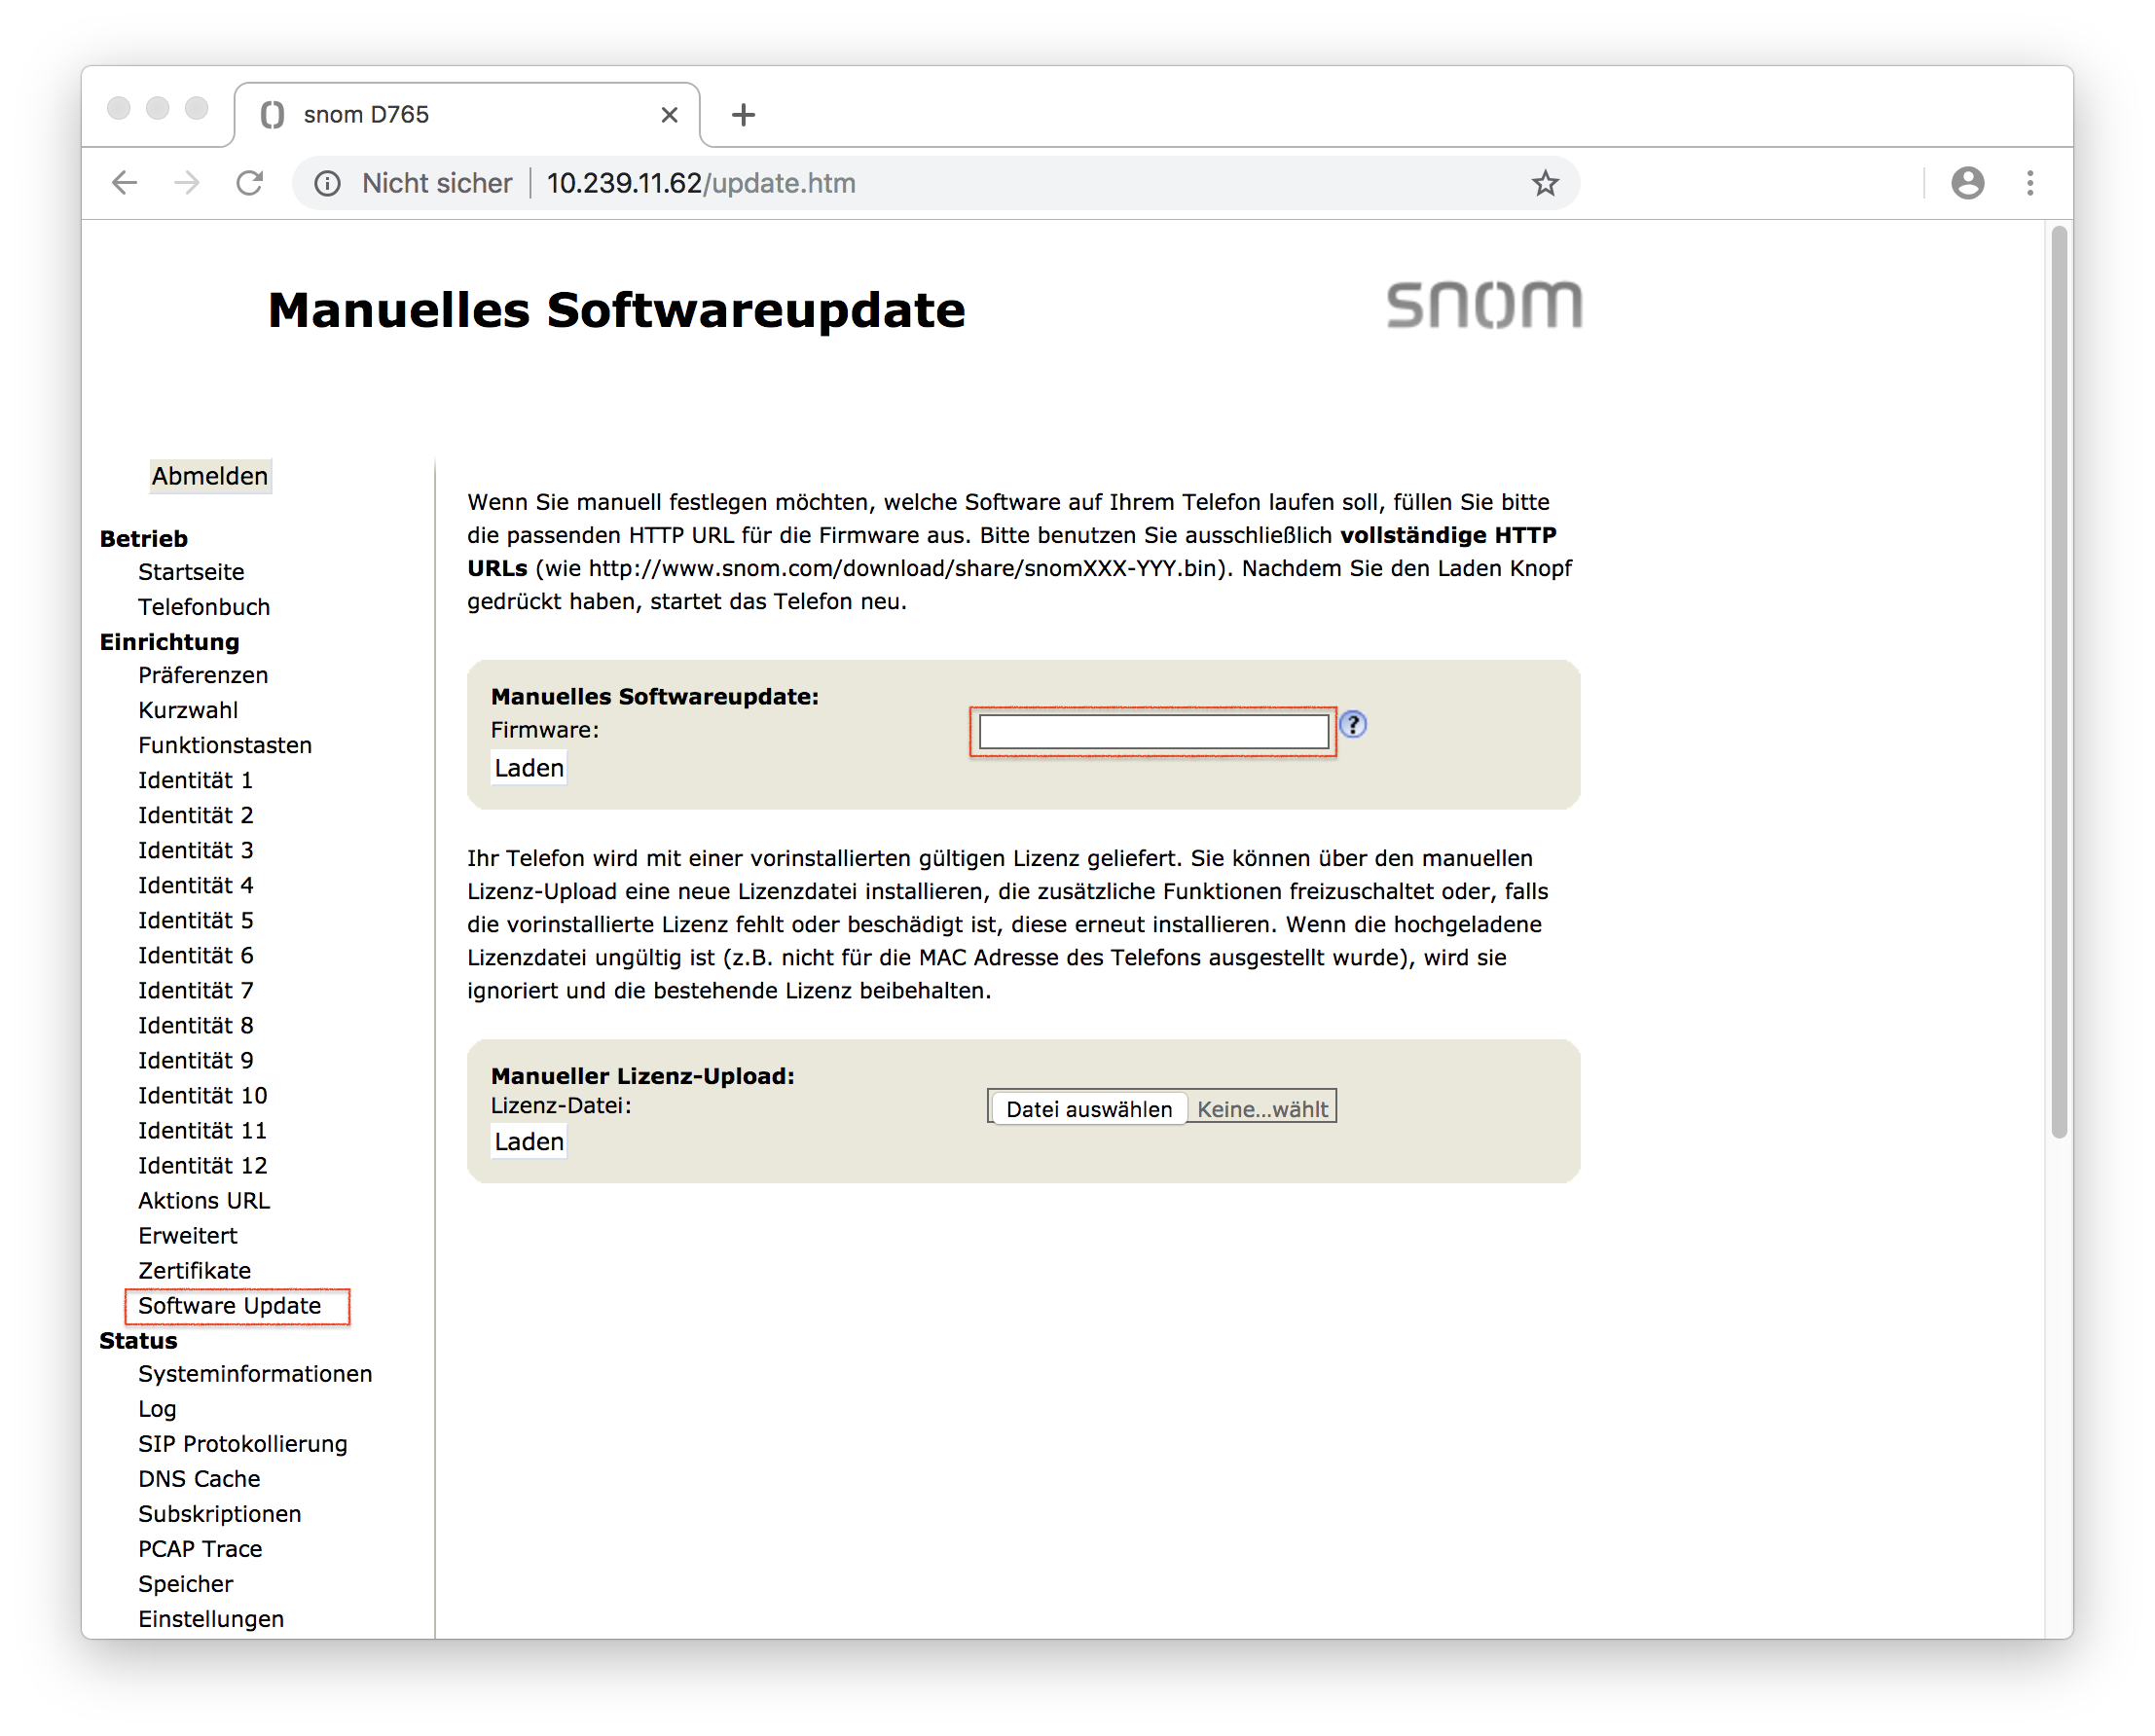Click the browser back arrow
This screenshot has height=1736, width=2155.
[125, 183]
